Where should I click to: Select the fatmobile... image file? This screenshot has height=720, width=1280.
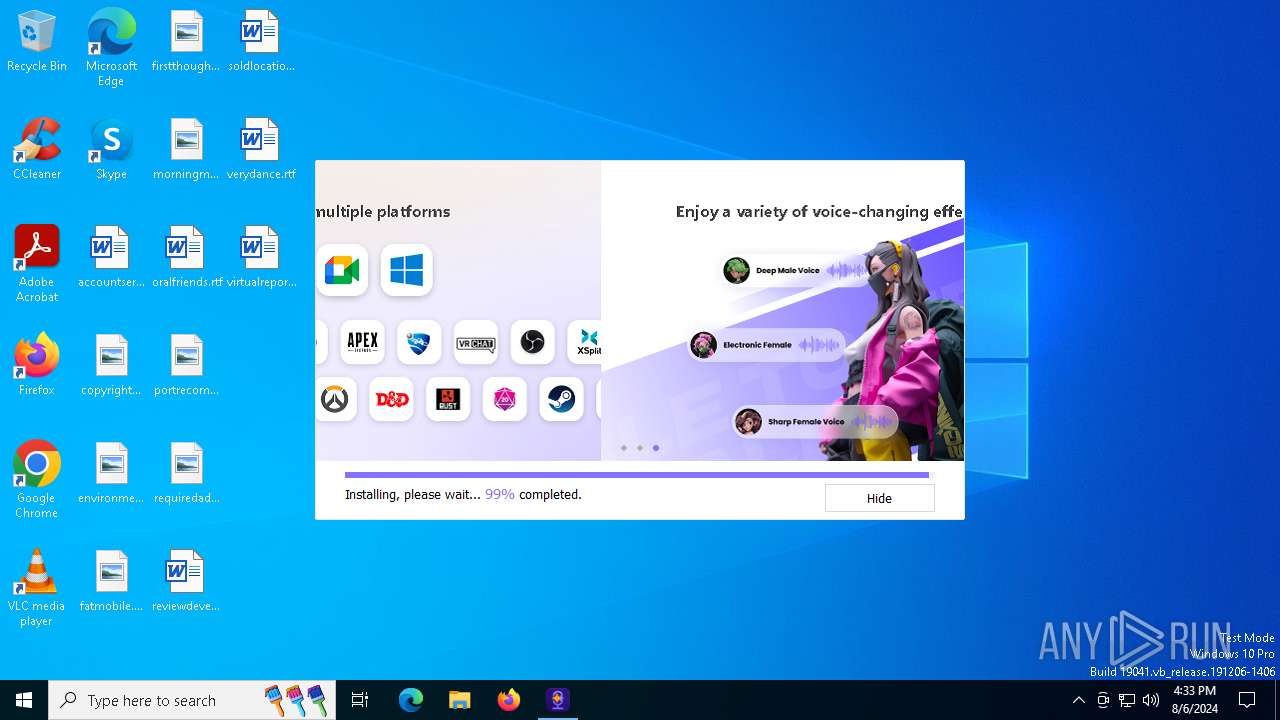coord(111,582)
